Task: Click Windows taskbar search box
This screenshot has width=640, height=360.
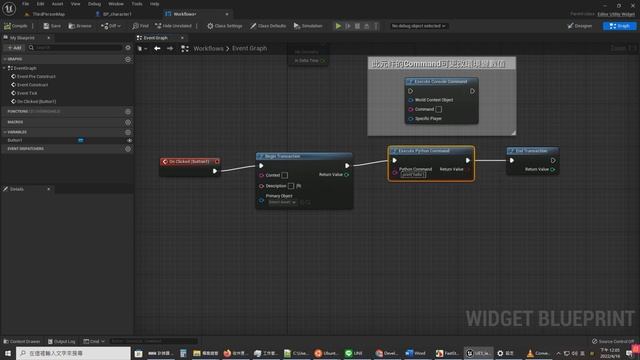Action: [x=73, y=353]
